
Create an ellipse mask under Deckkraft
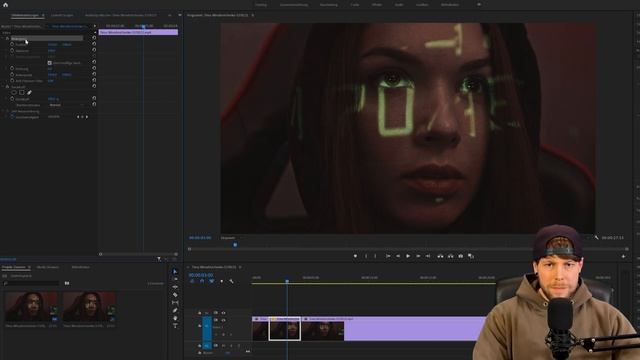pos(14,93)
